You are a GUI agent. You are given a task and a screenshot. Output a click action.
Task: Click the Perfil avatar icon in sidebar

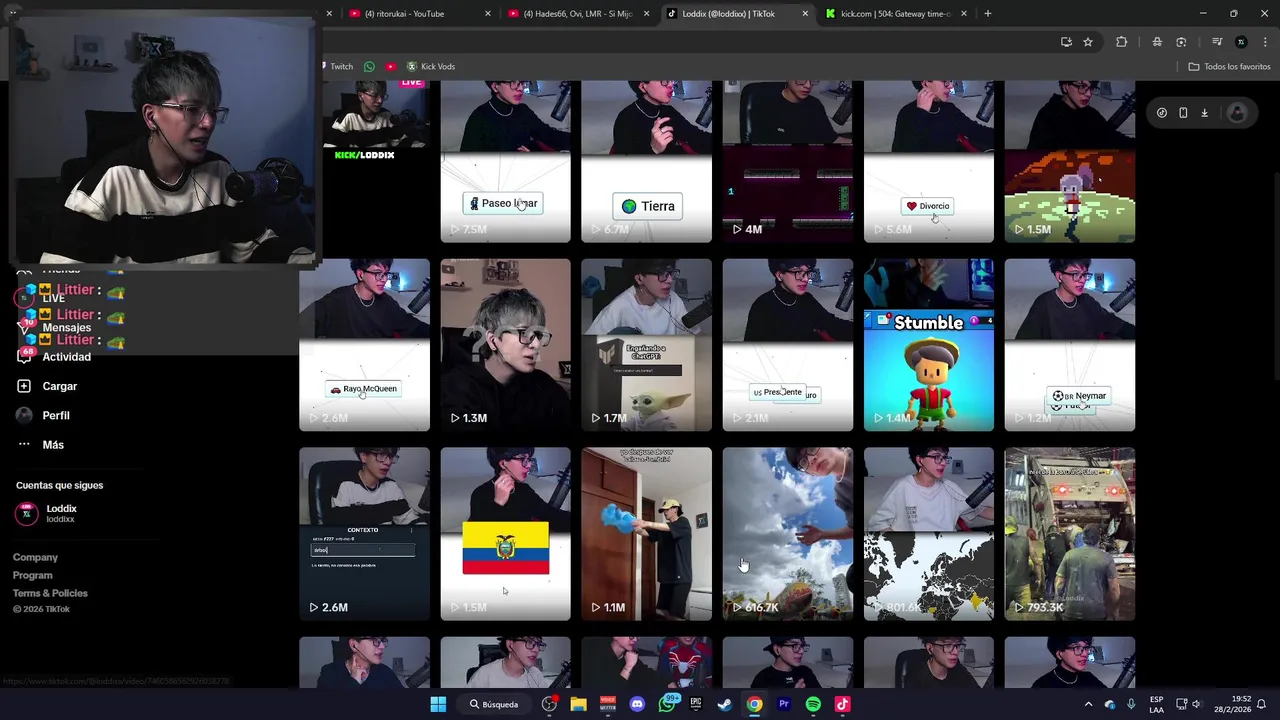point(24,415)
